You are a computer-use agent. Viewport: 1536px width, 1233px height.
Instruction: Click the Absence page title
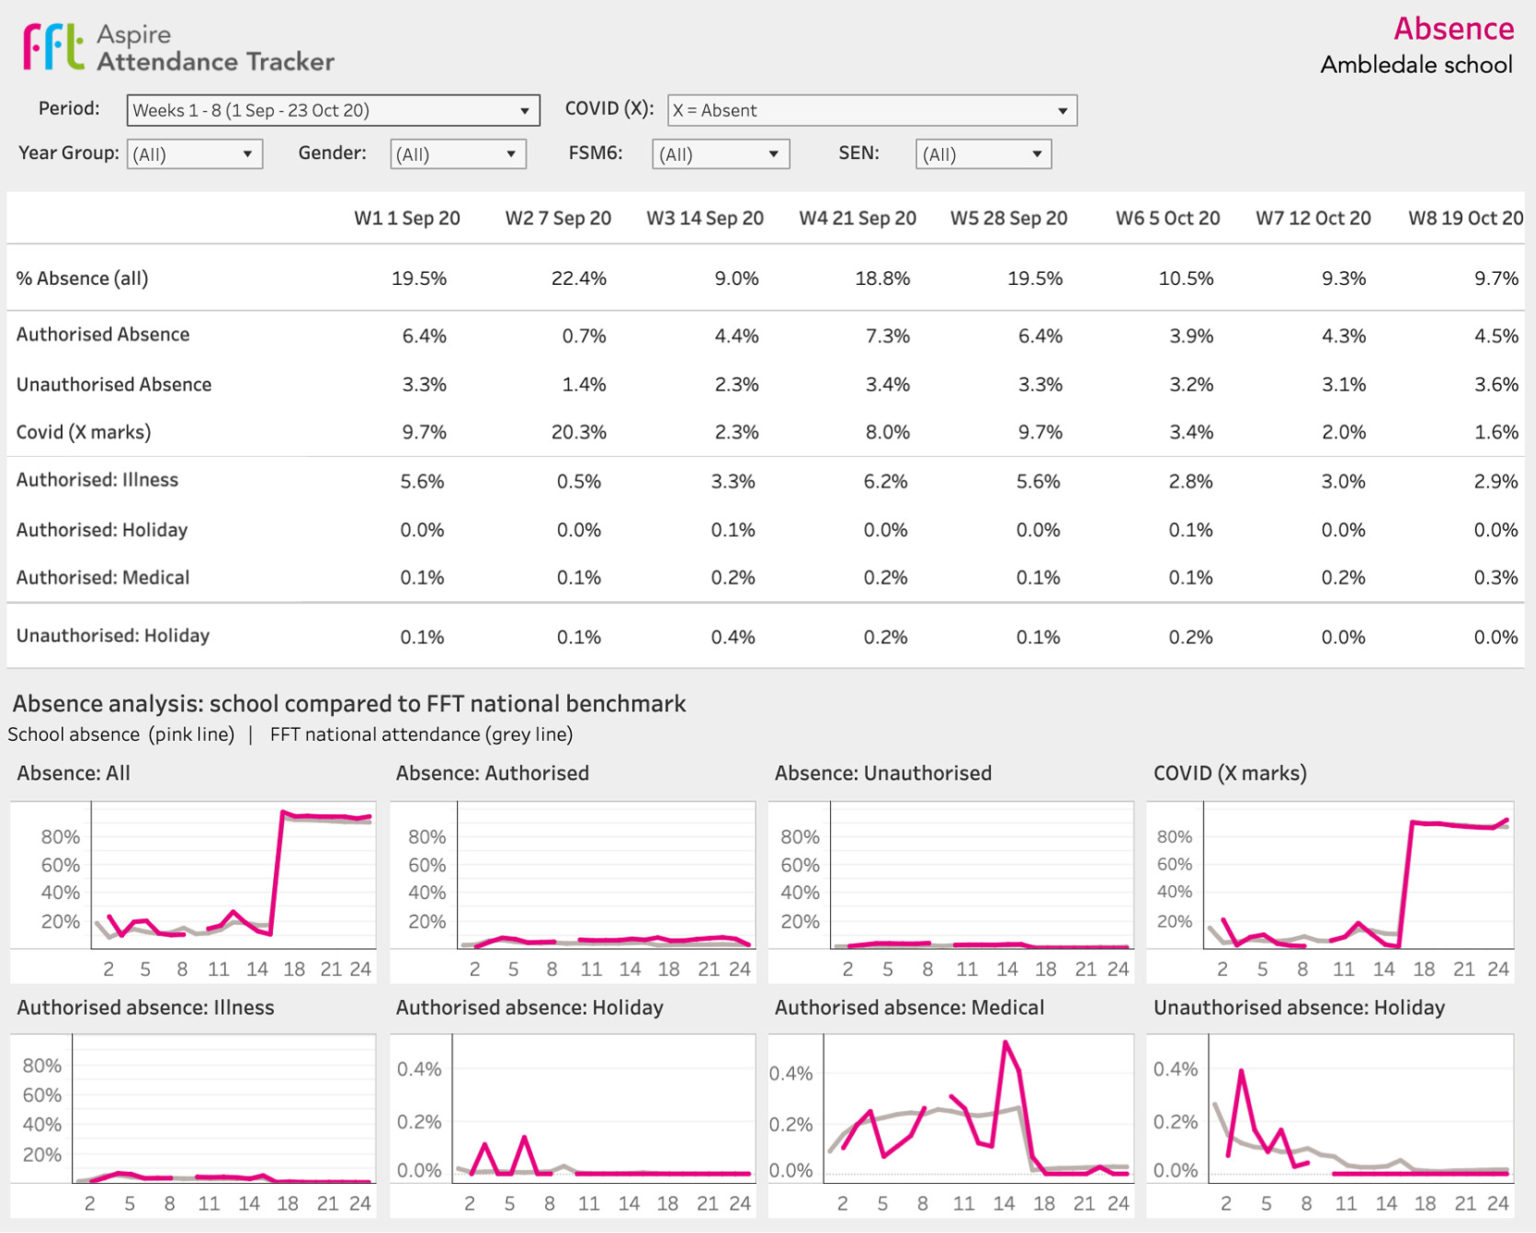(1455, 29)
